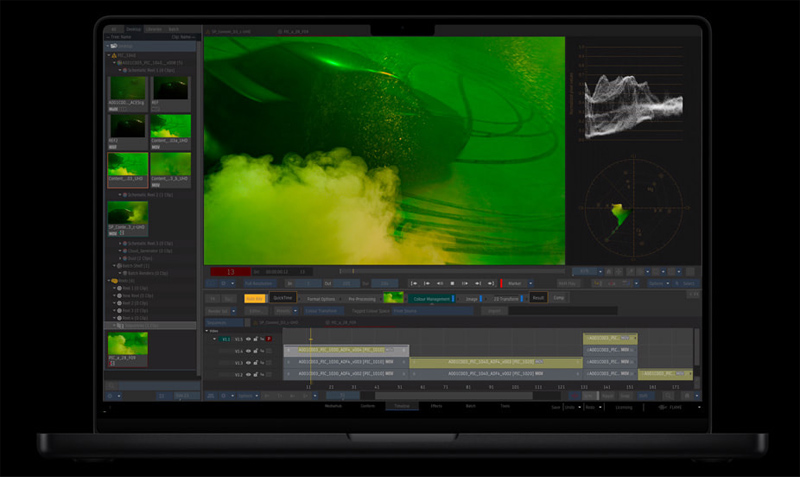Click the Colour Management button

[430, 298]
